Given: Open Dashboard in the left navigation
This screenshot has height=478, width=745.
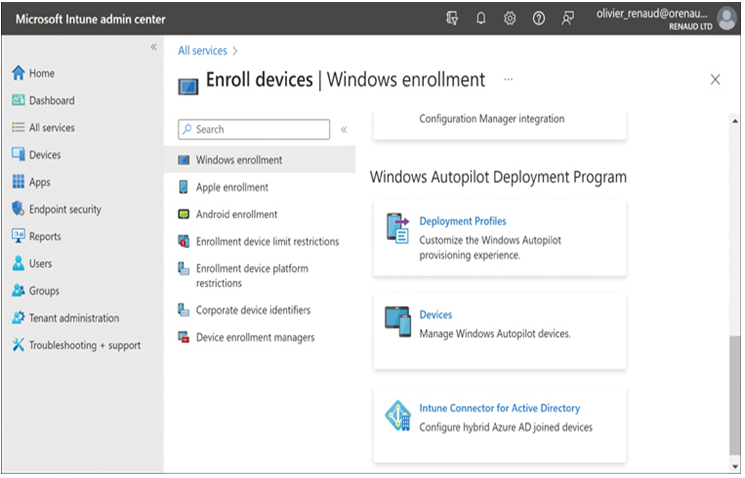Looking at the screenshot, I should click(52, 101).
